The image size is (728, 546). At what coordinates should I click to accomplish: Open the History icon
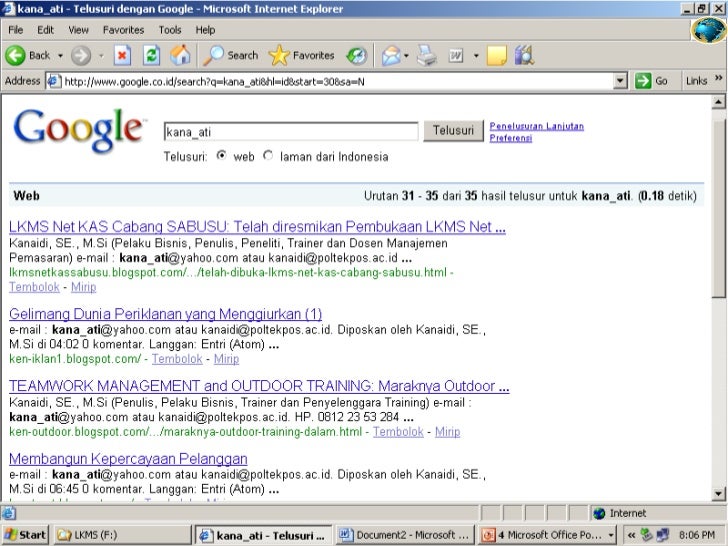pos(357,56)
